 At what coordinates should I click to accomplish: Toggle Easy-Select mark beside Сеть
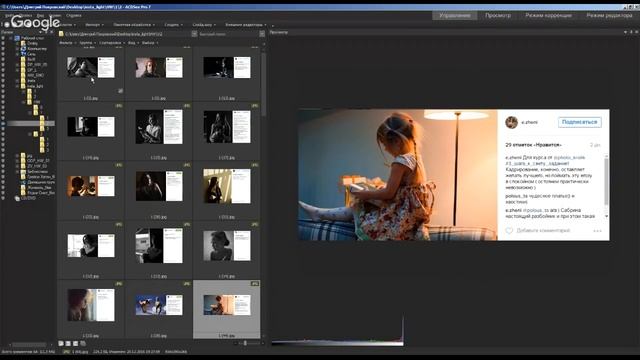coord(3,54)
